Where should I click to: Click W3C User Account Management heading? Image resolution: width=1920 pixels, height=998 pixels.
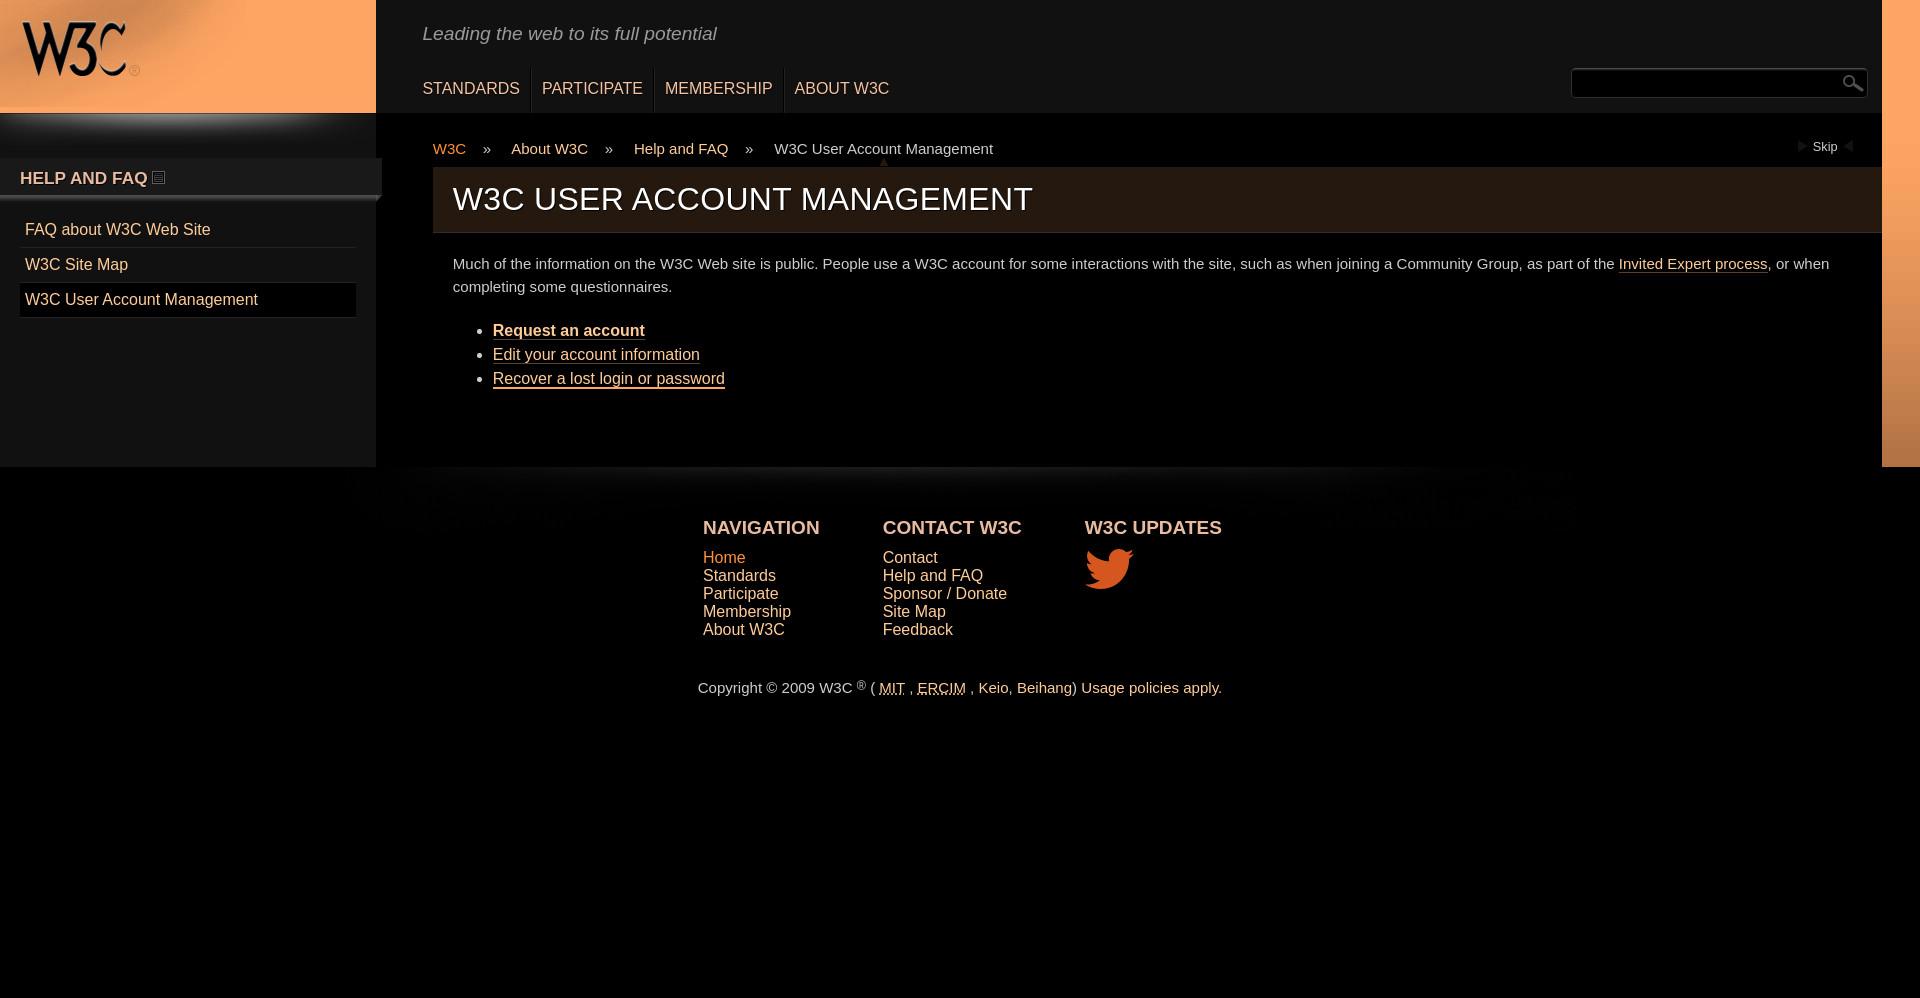coord(742,200)
